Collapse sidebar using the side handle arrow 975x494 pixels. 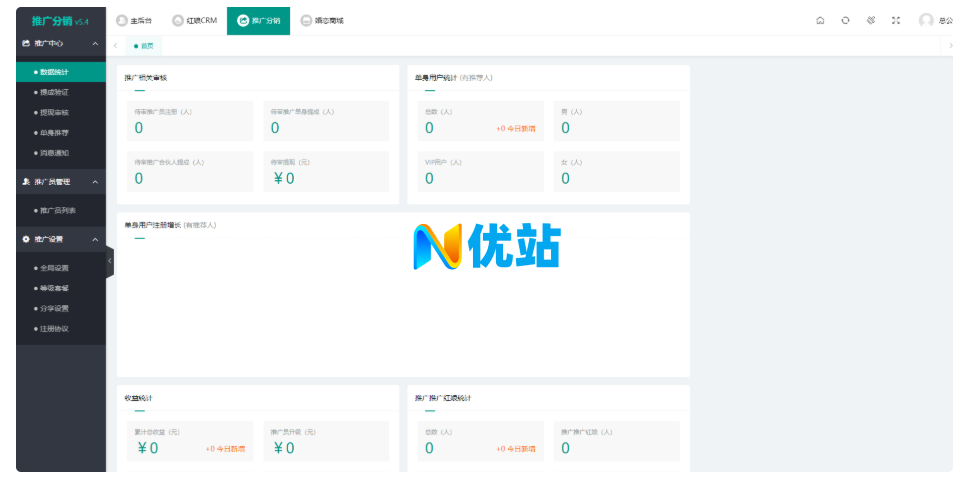pyautogui.click(x=110, y=261)
